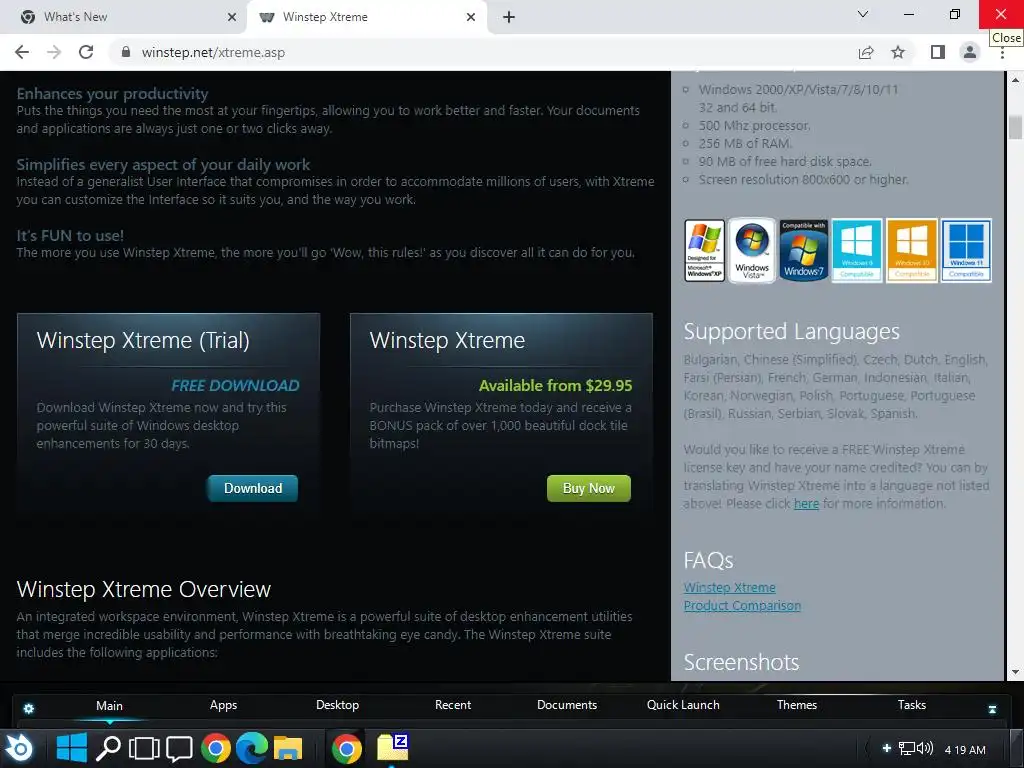Open taskbar search magnifier
The height and width of the screenshot is (768, 1024).
(x=108, y=748)
